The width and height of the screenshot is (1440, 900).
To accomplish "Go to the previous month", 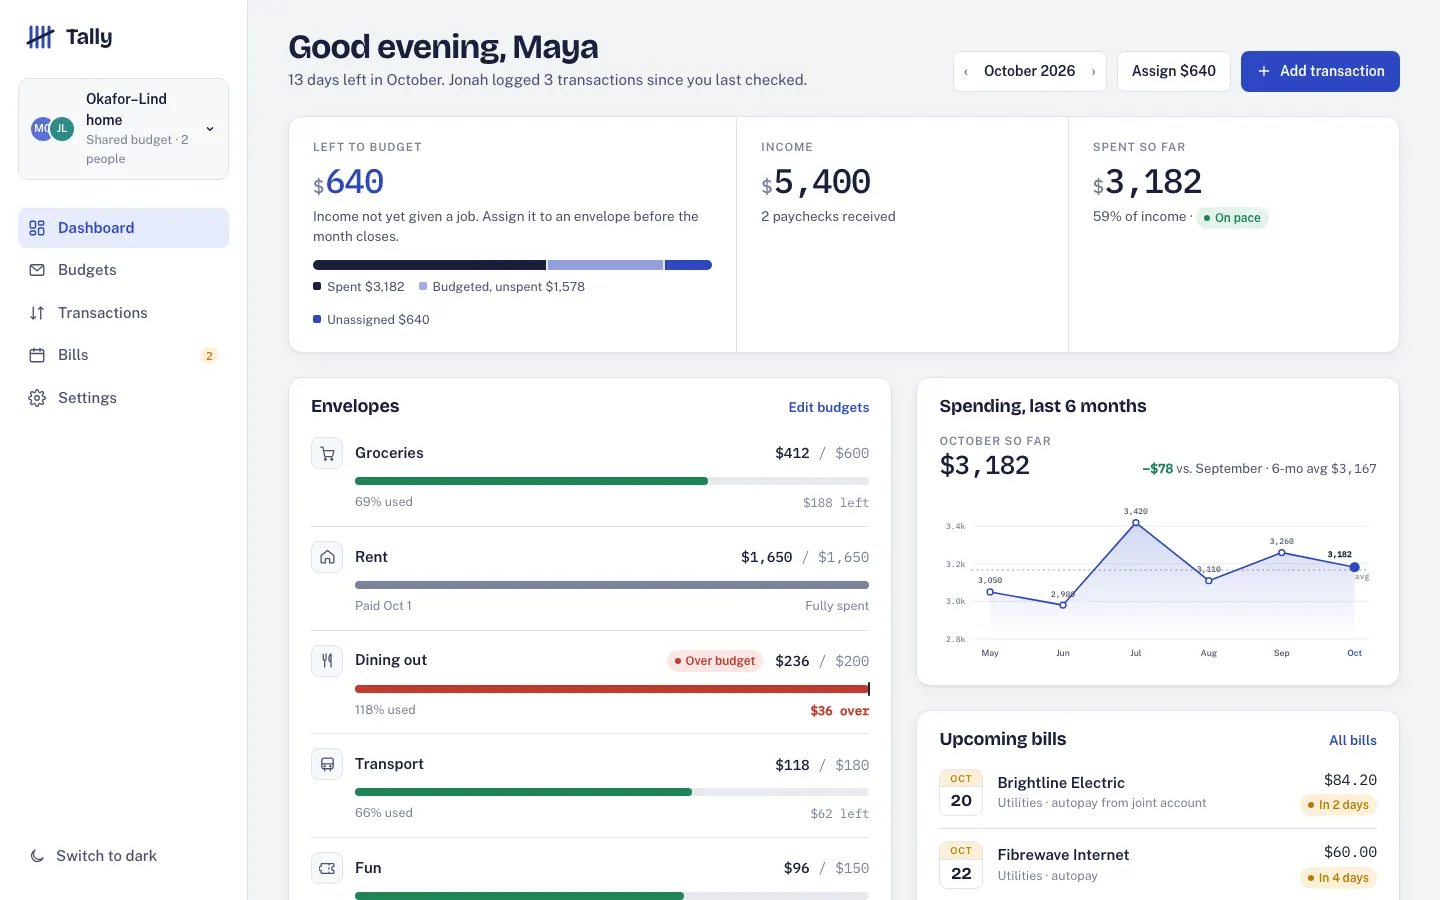I will tap(966, 72).
